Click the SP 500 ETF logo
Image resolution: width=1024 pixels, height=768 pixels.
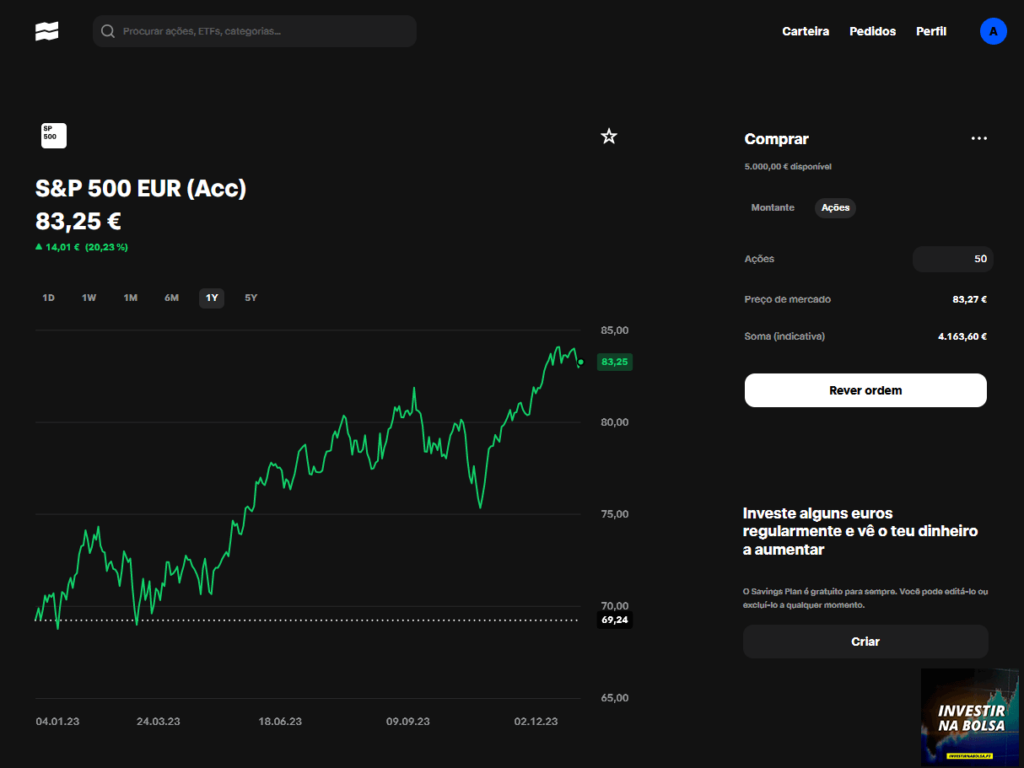pyautogui.click(x=54, y=136)
